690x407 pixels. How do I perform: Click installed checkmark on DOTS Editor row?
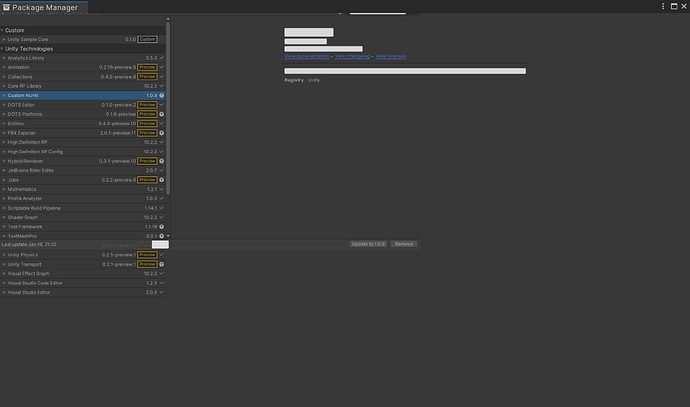(x=161, y=105)
